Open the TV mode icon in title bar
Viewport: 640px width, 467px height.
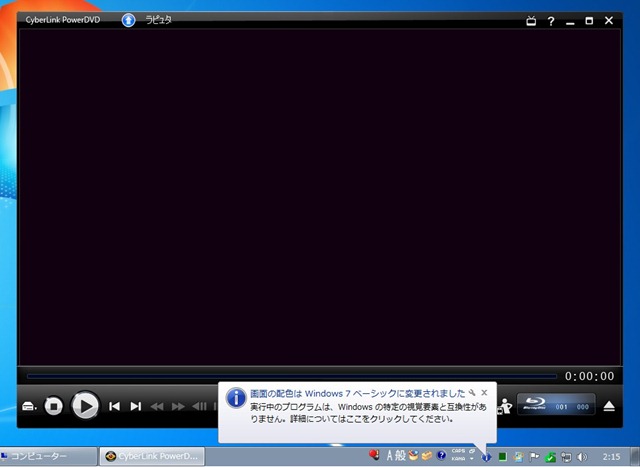click(531, 20)
